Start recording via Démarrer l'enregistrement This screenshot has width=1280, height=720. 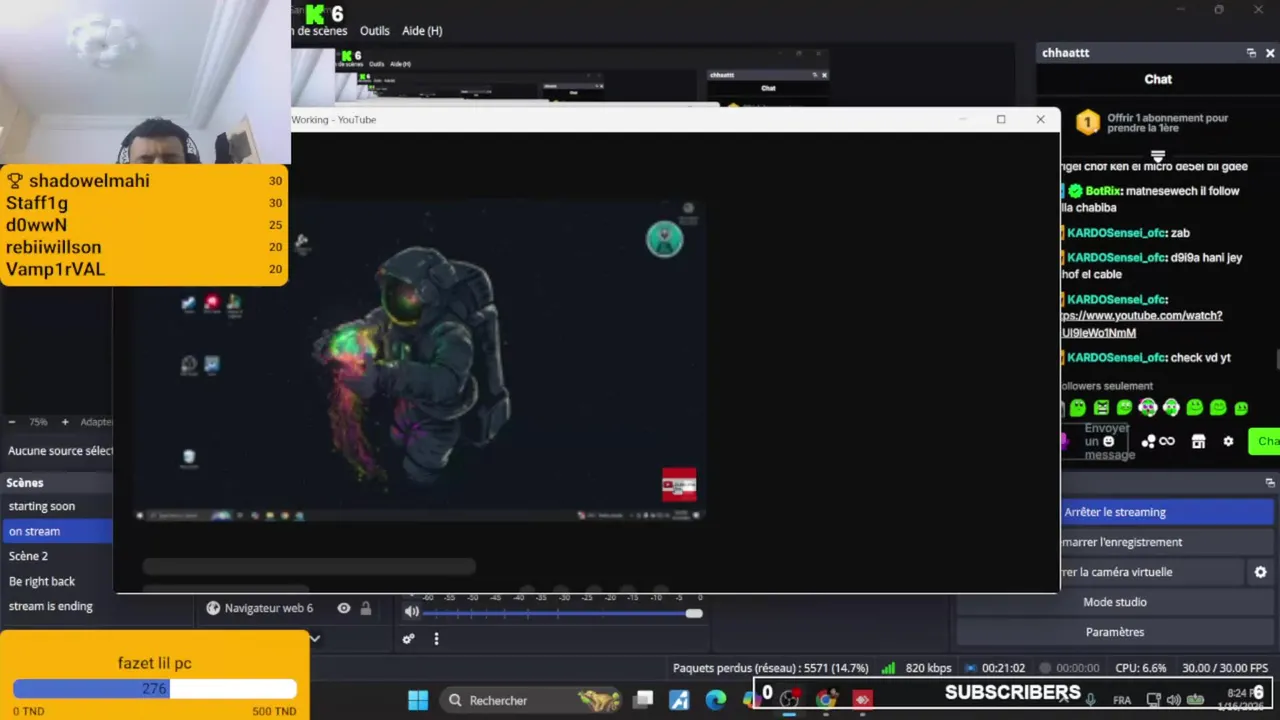tap(1166, 542)
